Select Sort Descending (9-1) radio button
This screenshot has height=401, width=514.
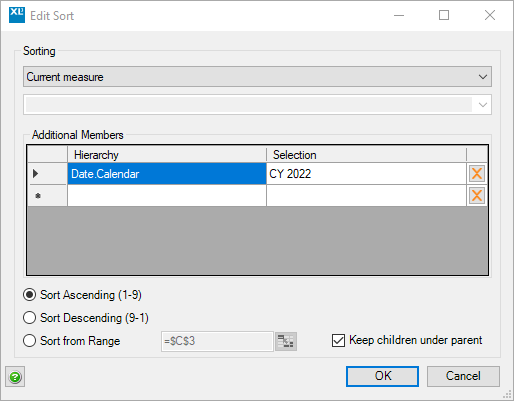(29, 318)
